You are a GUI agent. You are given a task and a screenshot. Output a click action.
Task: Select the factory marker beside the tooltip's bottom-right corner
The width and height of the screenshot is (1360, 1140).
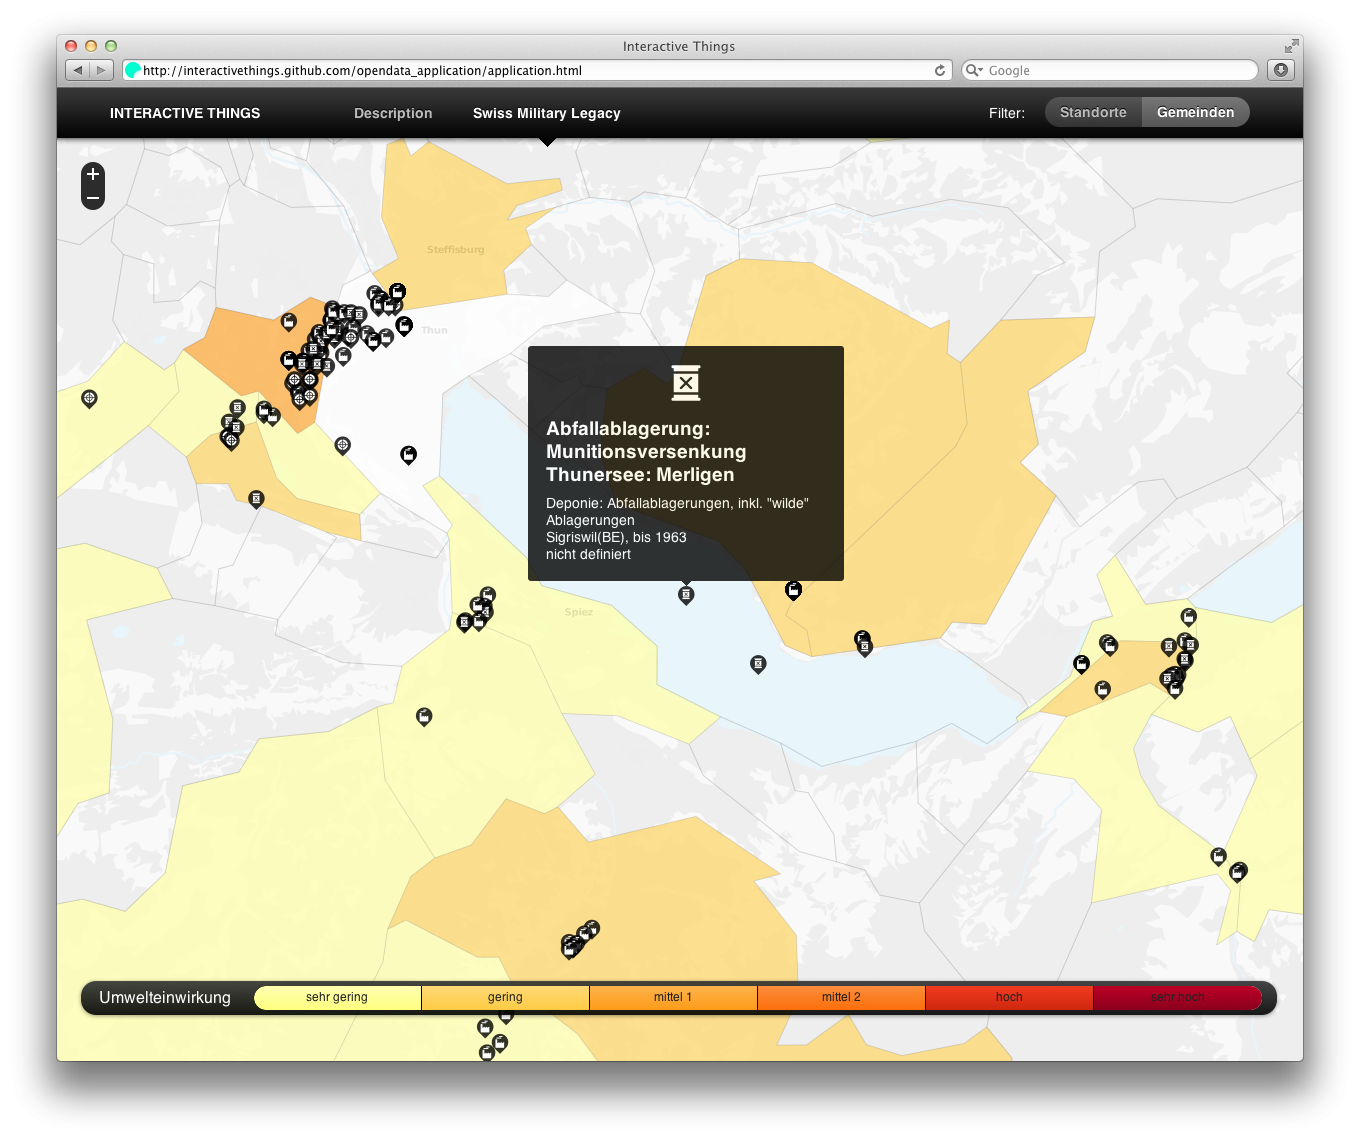(793, 590)
